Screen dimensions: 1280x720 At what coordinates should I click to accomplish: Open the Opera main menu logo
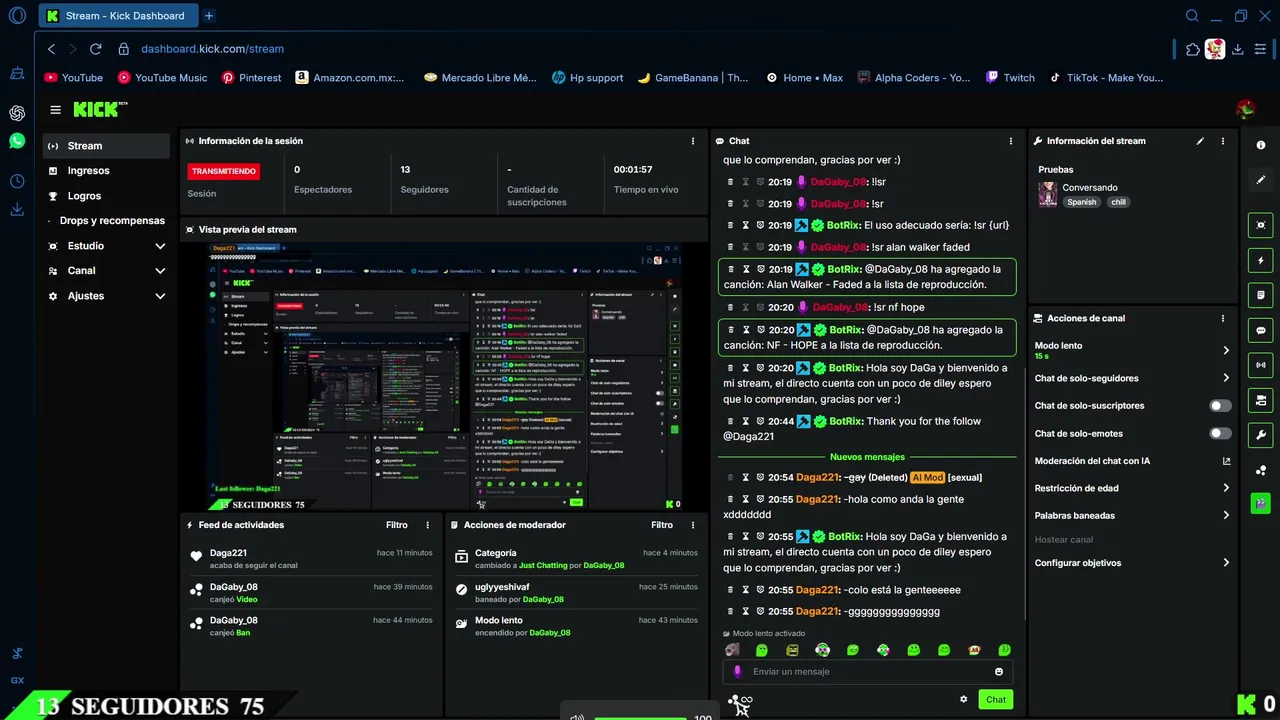point(17,15)
